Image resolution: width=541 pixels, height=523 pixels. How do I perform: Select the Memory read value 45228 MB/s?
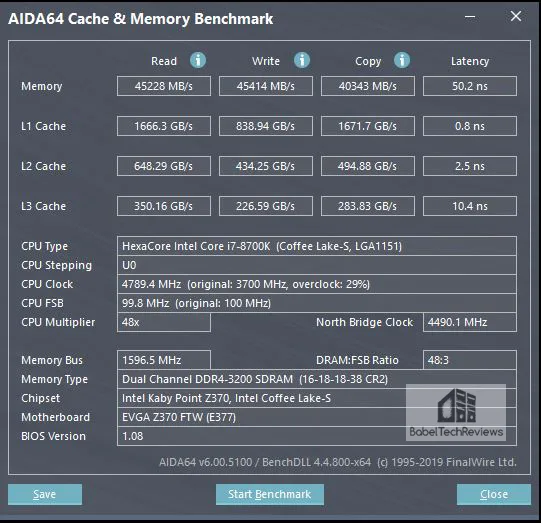coord(164,86)
